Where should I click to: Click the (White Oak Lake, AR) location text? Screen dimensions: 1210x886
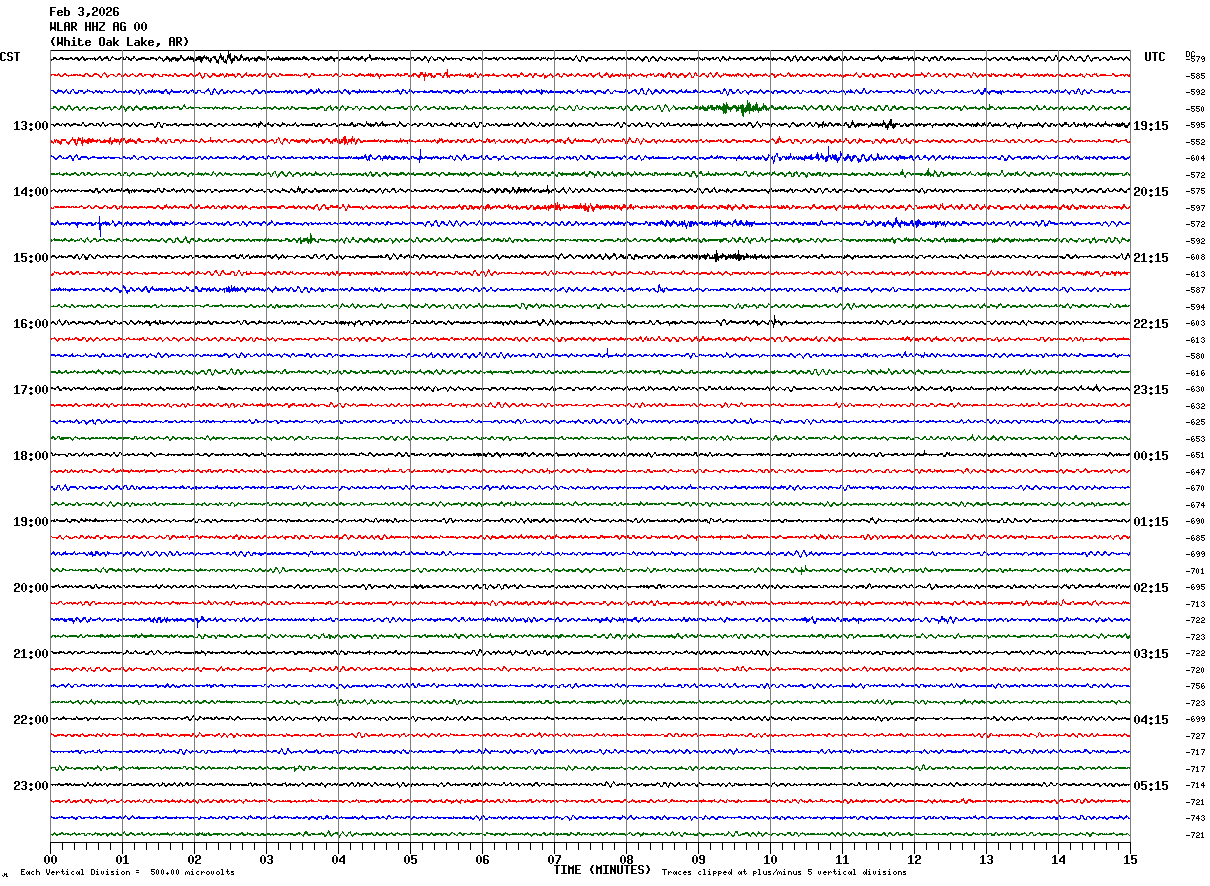(119, 42)
